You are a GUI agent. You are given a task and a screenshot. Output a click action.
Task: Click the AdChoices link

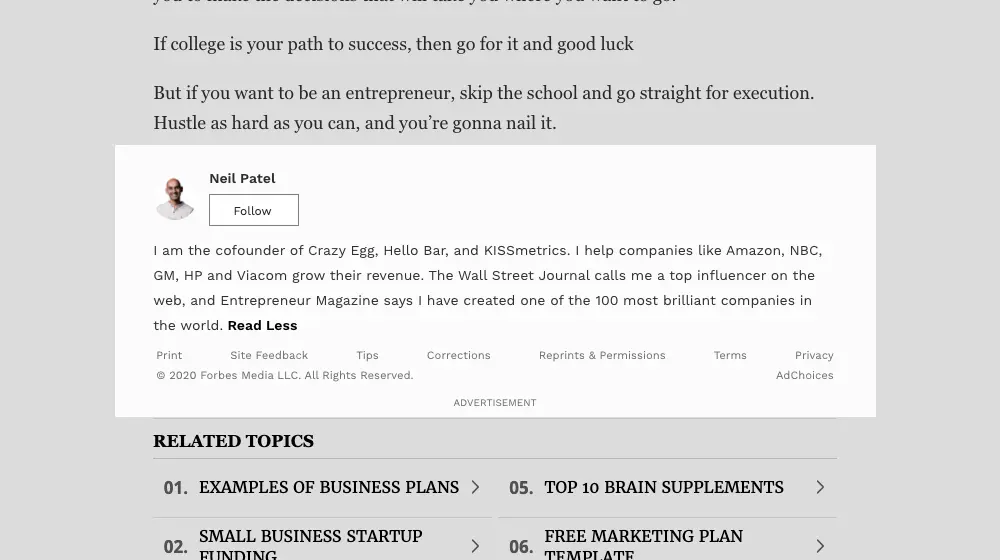coord(804,375)
